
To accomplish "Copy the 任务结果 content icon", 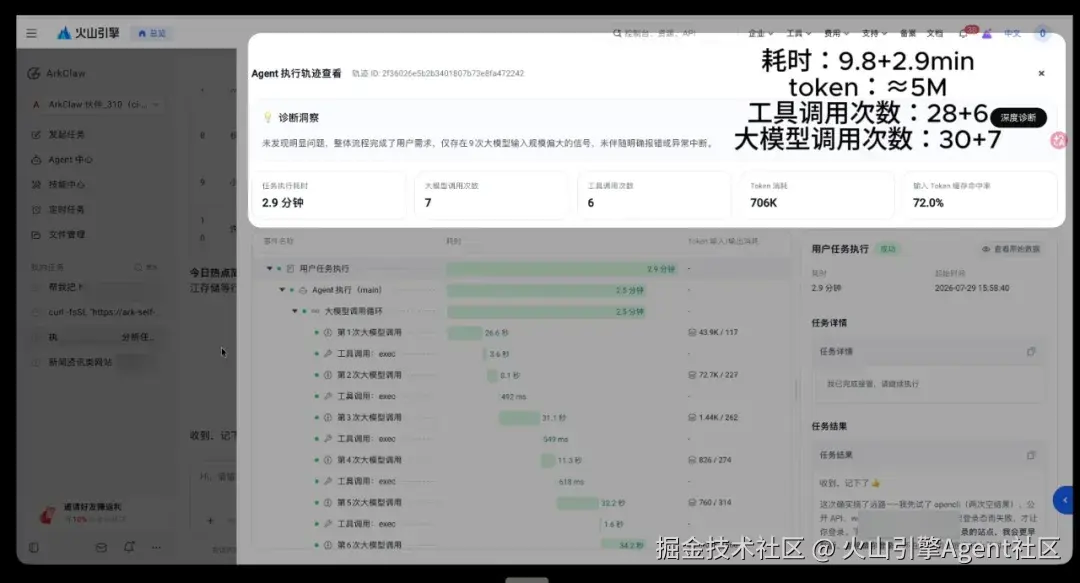I will pos(1031,456).
